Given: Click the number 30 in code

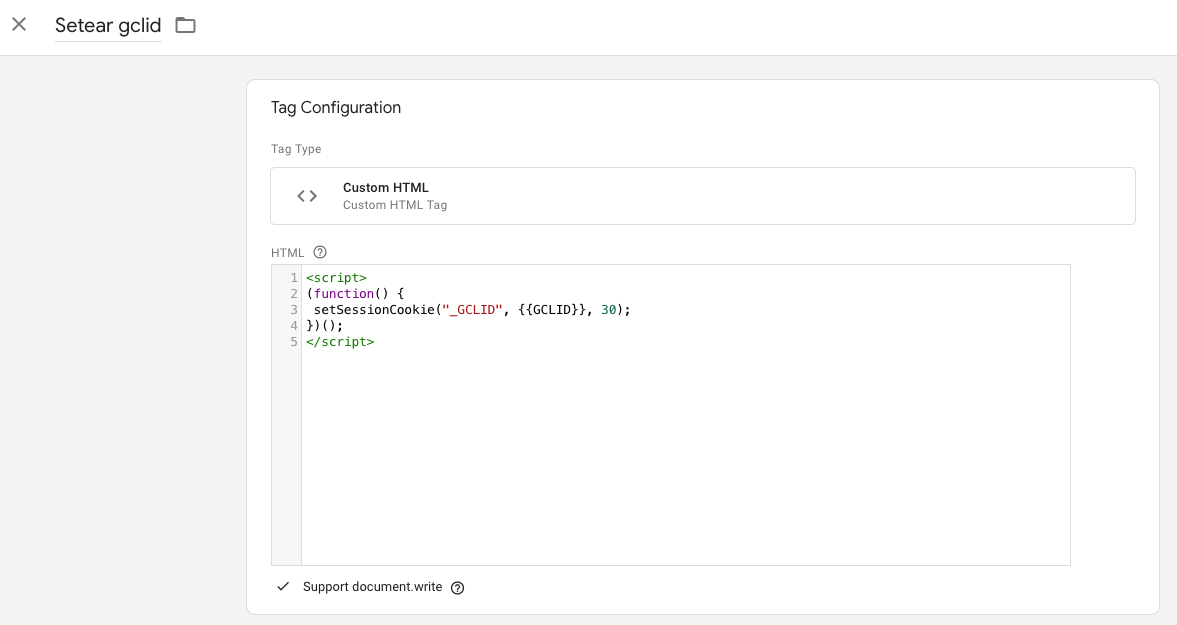Looking at the screenshot, I should pyautogui.click(x=609, y=310).
